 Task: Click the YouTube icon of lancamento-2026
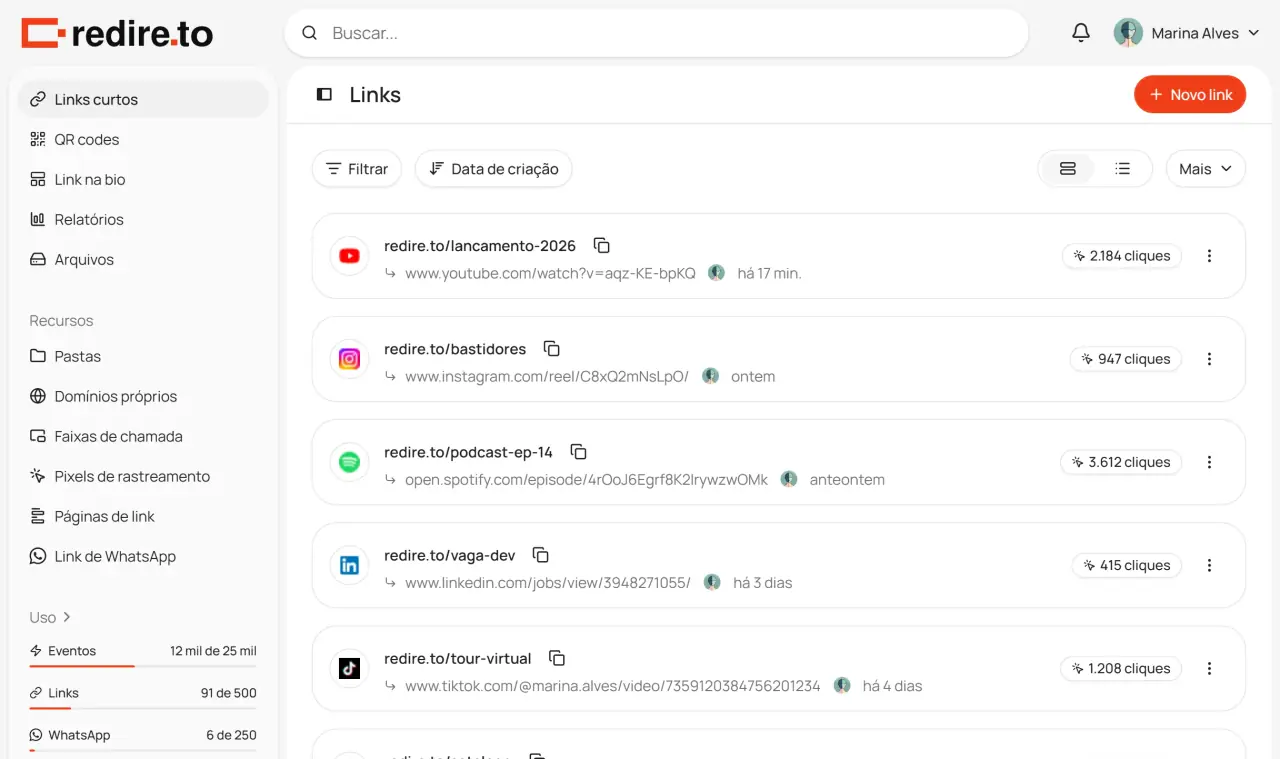349,256
